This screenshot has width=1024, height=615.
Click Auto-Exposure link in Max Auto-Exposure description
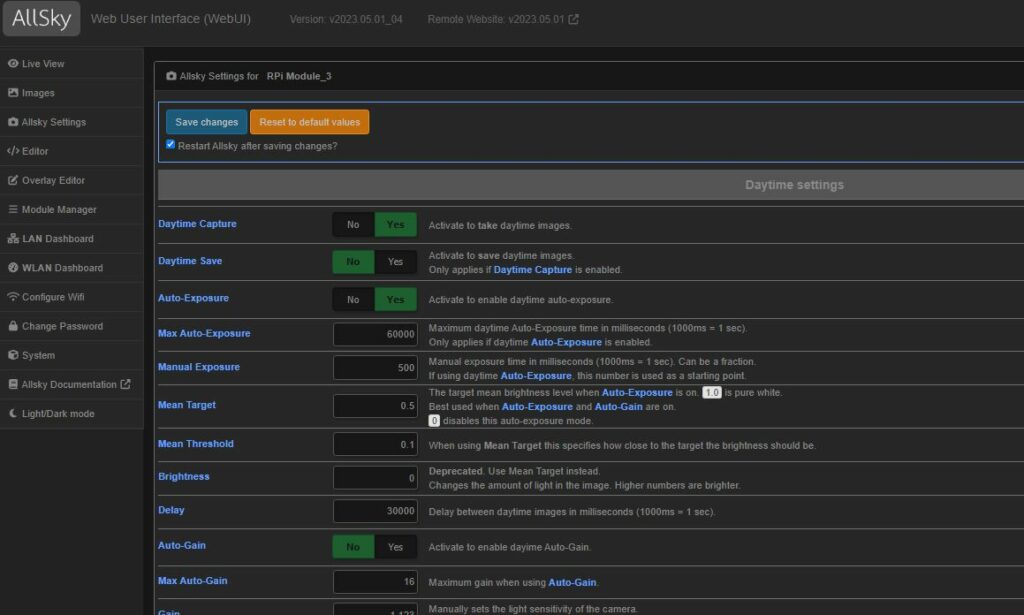click(566, 342)
